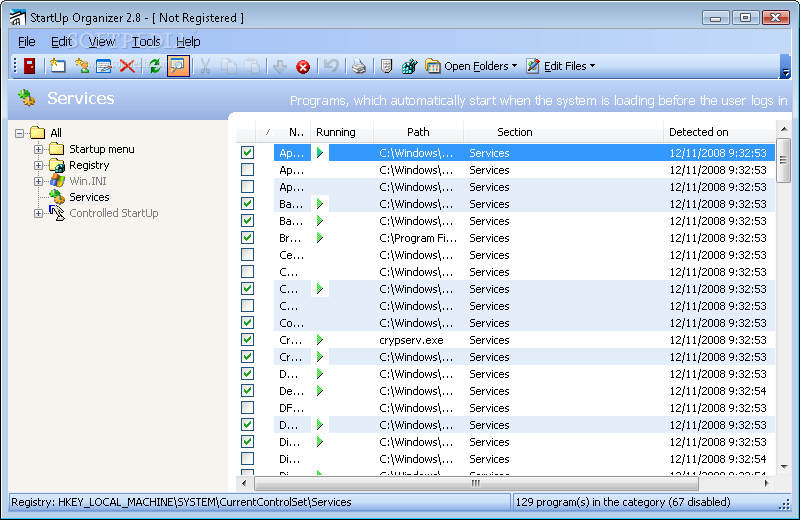Open the Help menu
Screen dimensions: 800x520
coord(188,42)
